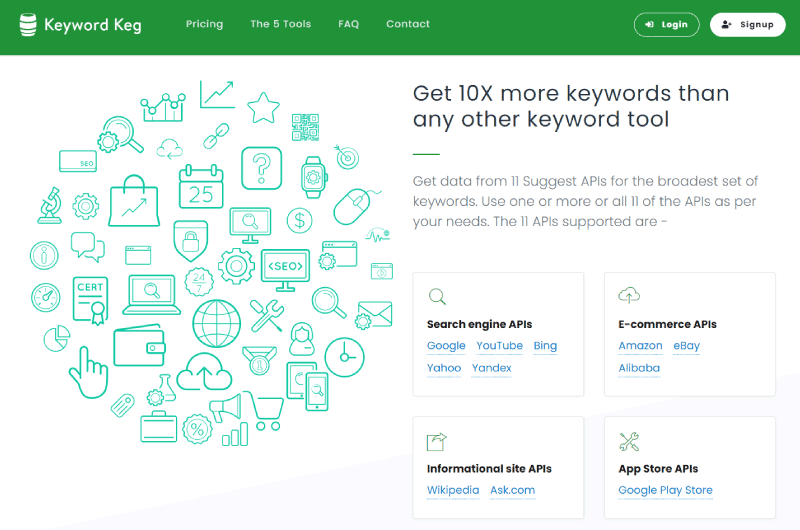Click the Login button
The image size is (800, 530).
666,24
